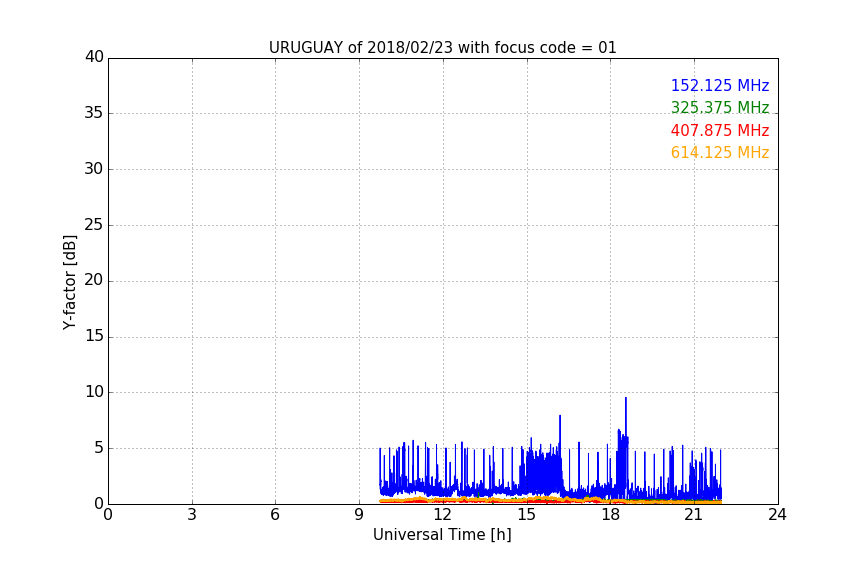Viewport: 864px width, 576px height.
Task: Click the 'Universal Time [h]' axis label
Action: point(442,535)
